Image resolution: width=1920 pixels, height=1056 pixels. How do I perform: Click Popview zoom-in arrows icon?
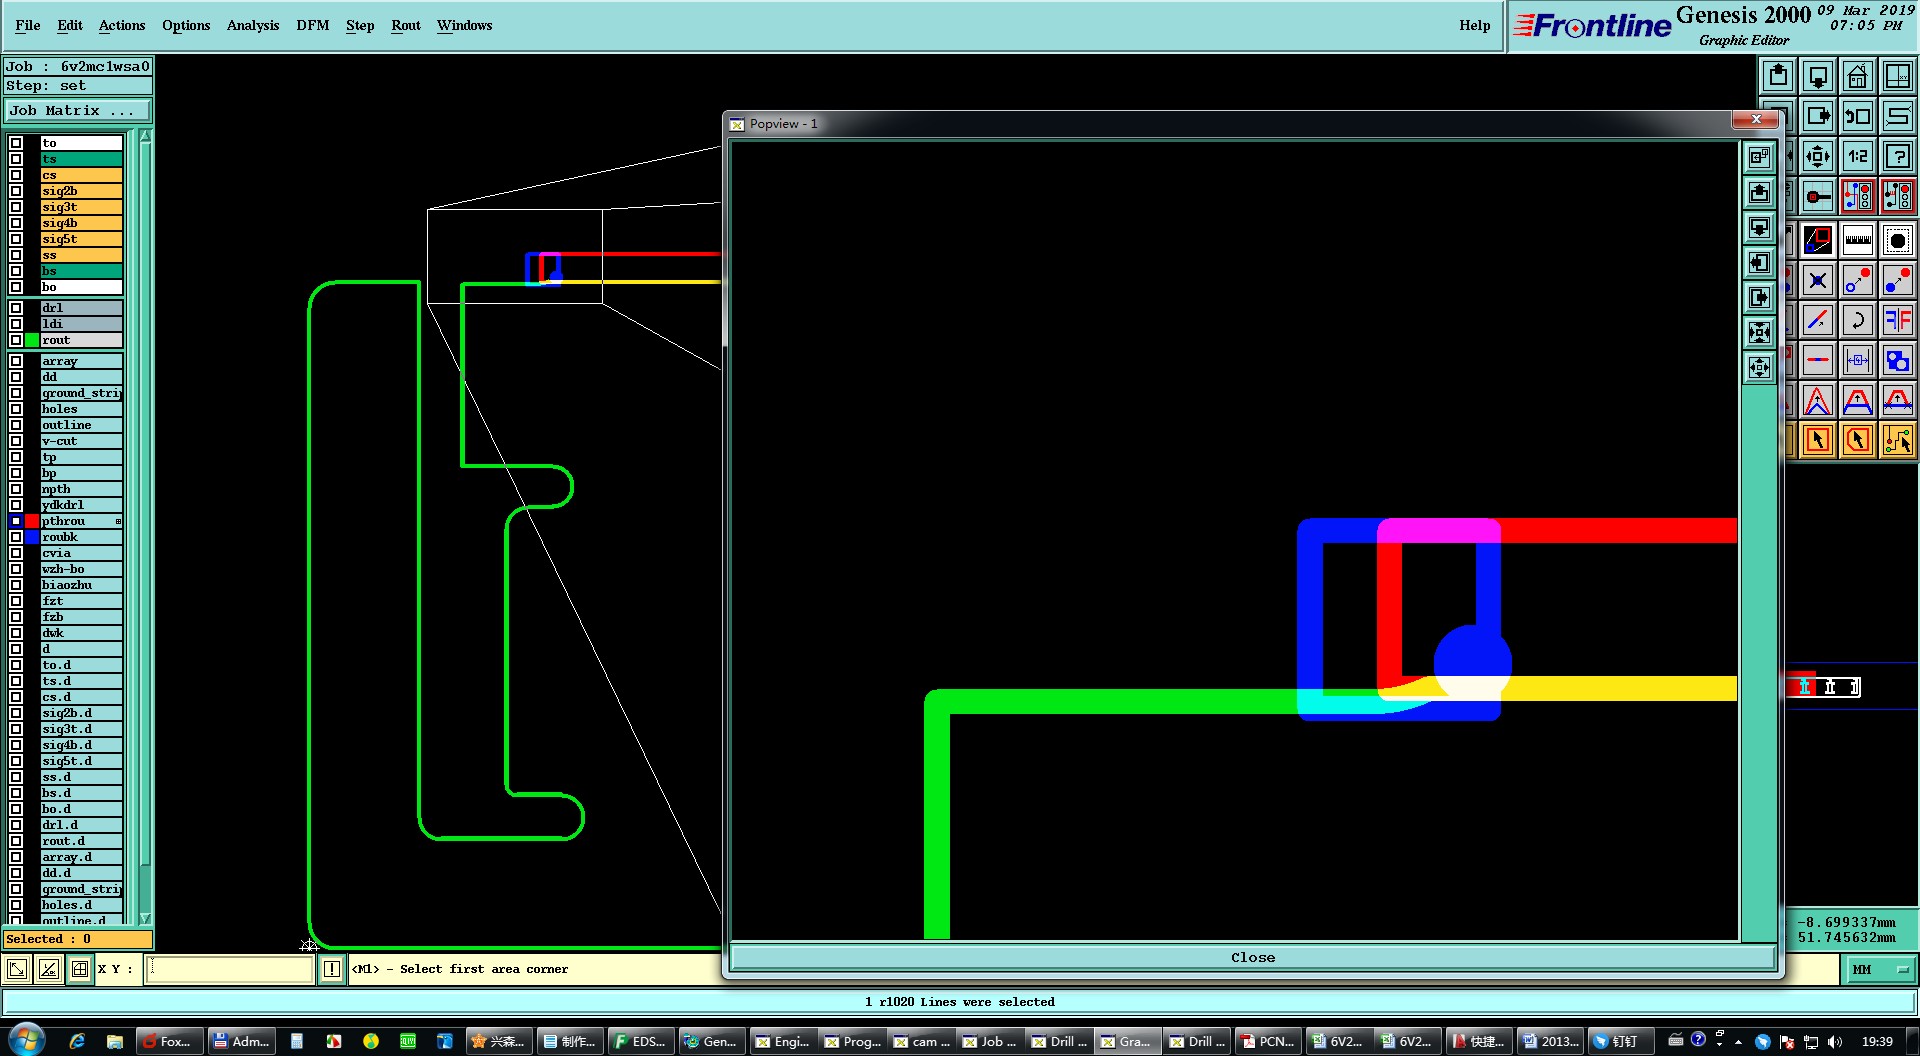point(1760,332)
